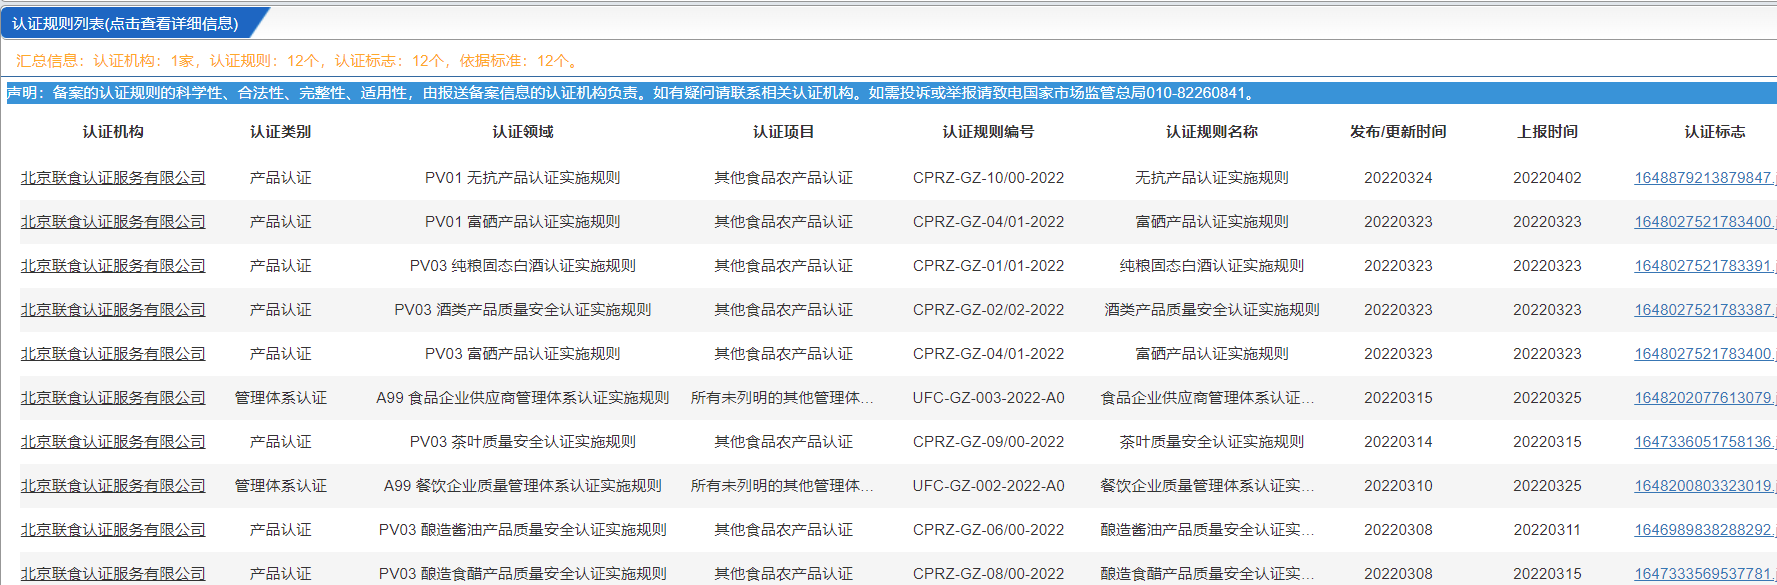The width and height of the screenshot is (1777, 585).
Task: Click the 纯粮固态白酒认证实施规则 rule name cell
Action: click(1212, 266)
